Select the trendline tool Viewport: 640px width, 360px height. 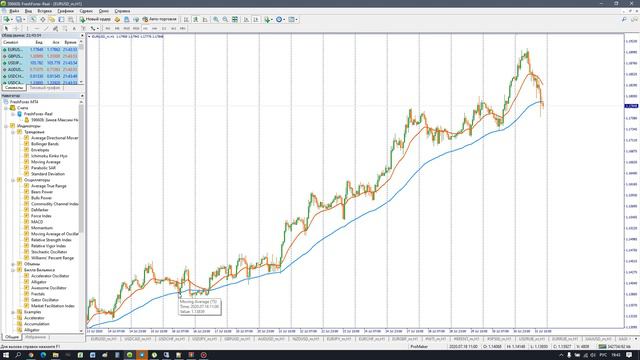click(46, 28)
